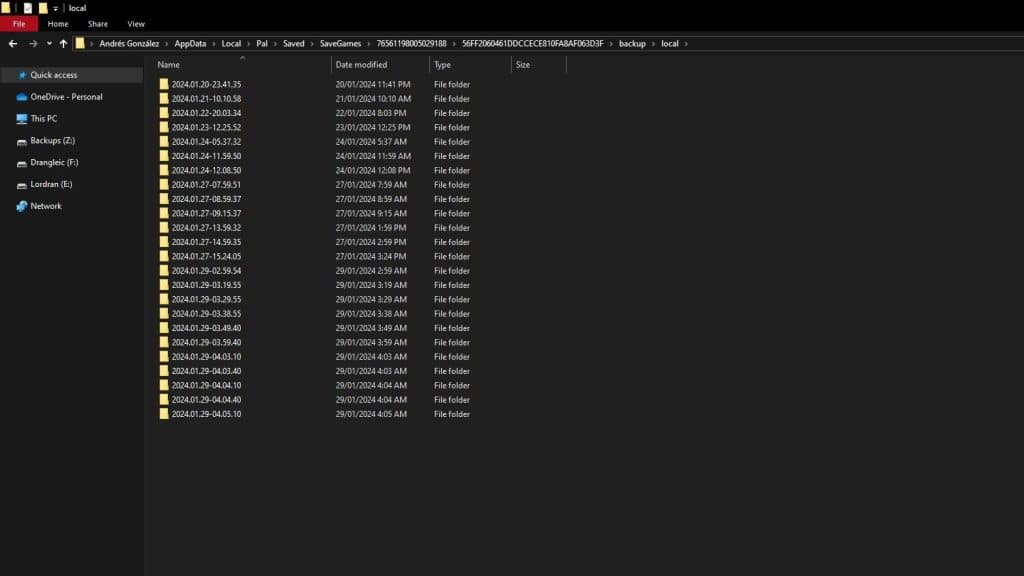The width and height of the screenshot is (1024, 576).
Task: Expand chevron after backup in breadcrumb
Action: [x=653, y=44]
